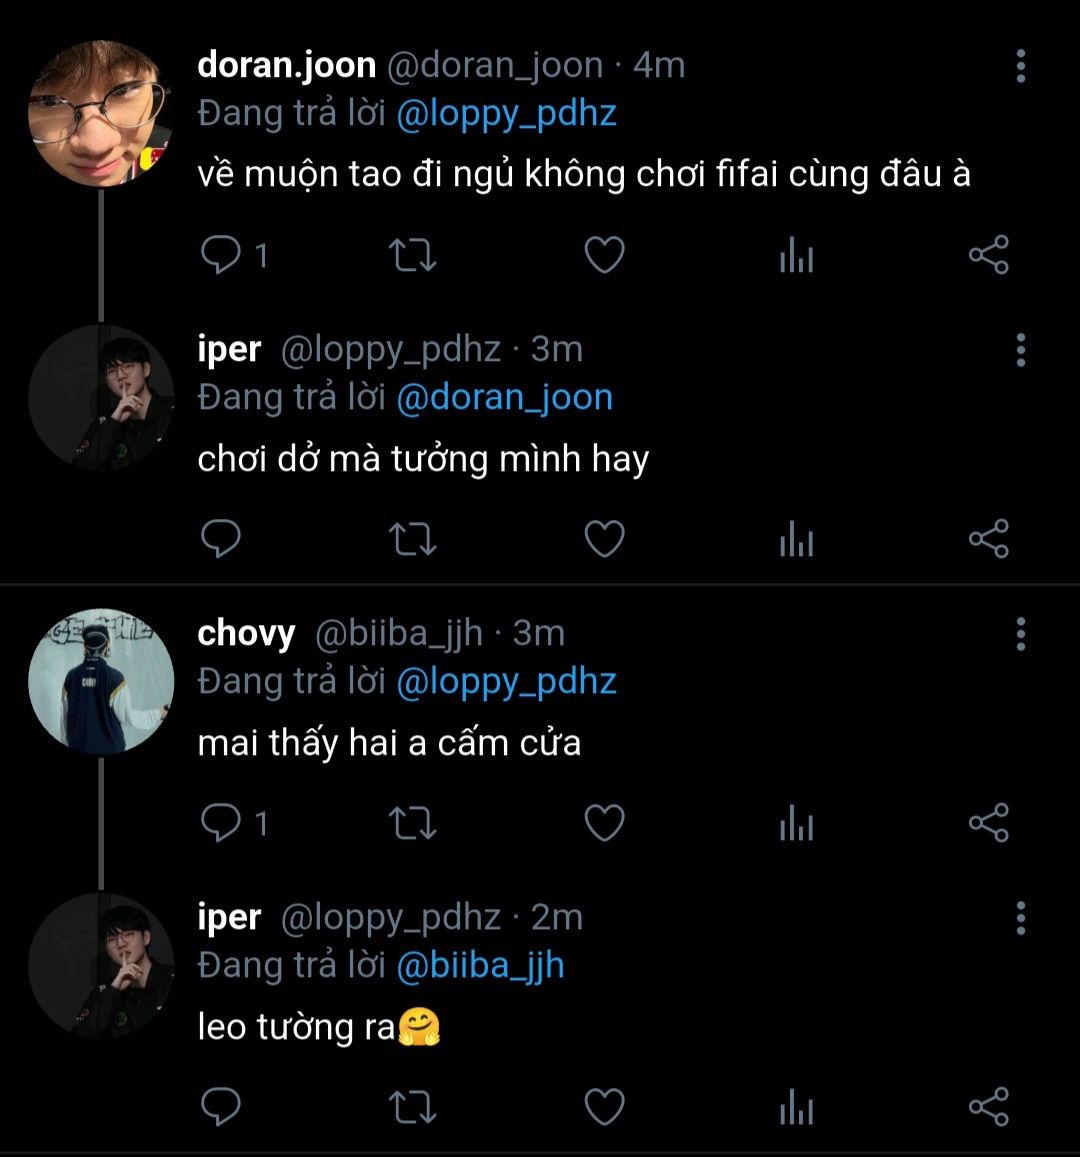This screenshot has width=1080, height=1157.
Task: Reply to doran.joon's fifai tweet
Action: point(221,256)
